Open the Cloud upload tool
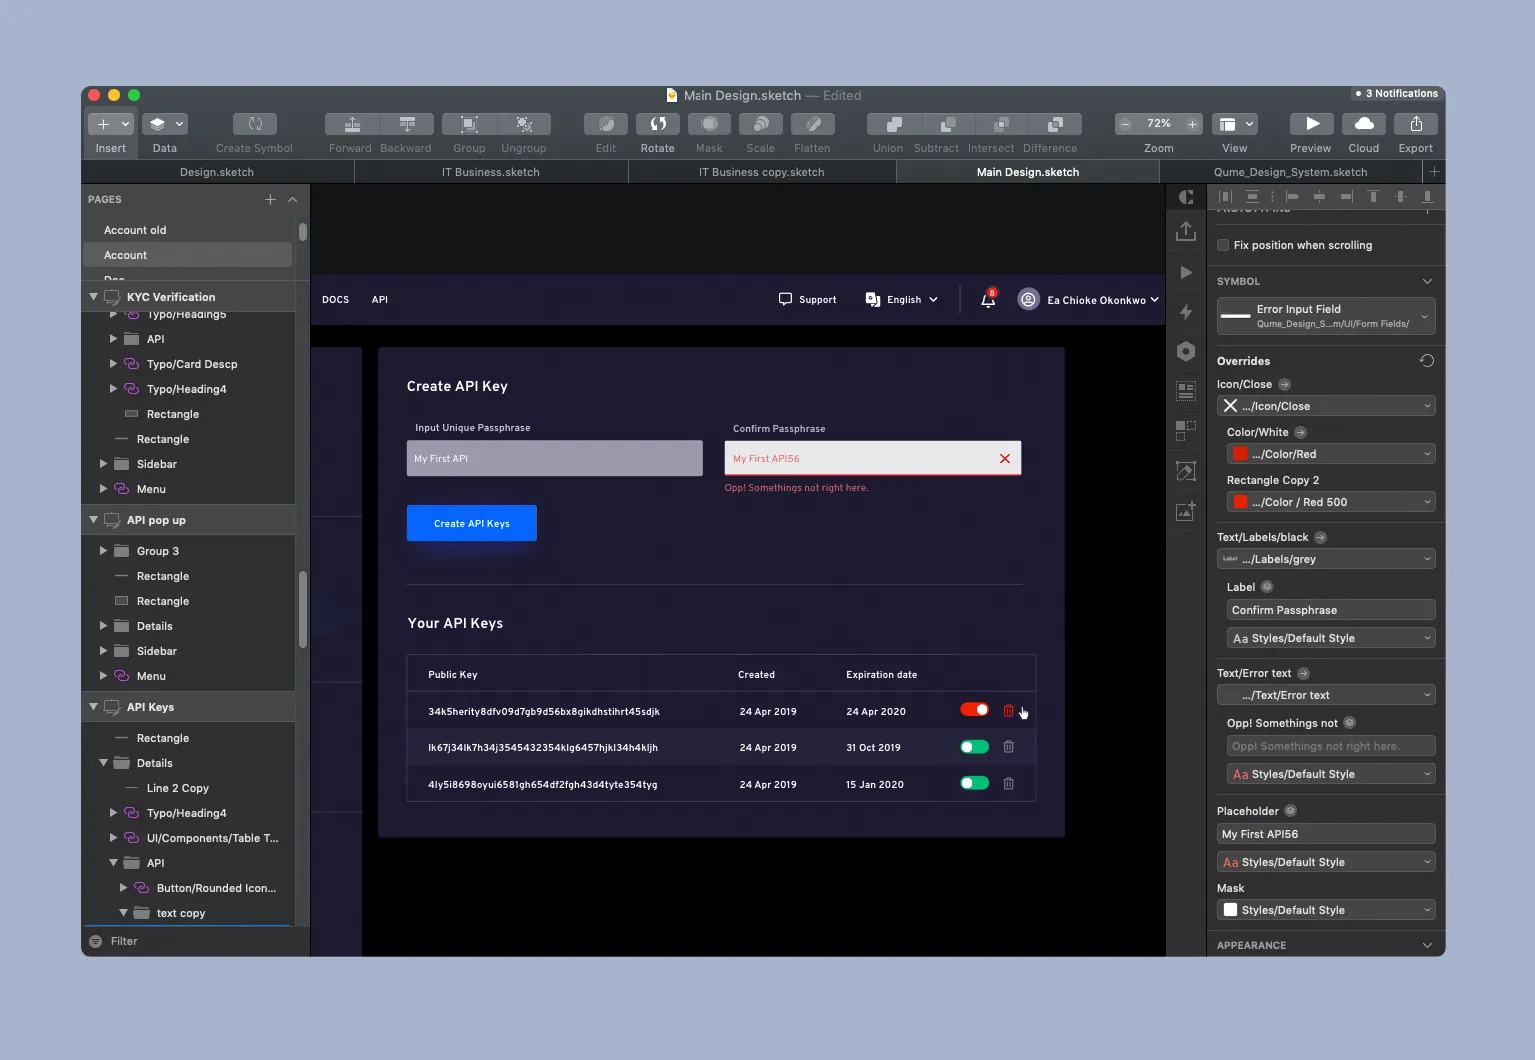This screenshot has width=1535, height=1060. point(1363,124)
